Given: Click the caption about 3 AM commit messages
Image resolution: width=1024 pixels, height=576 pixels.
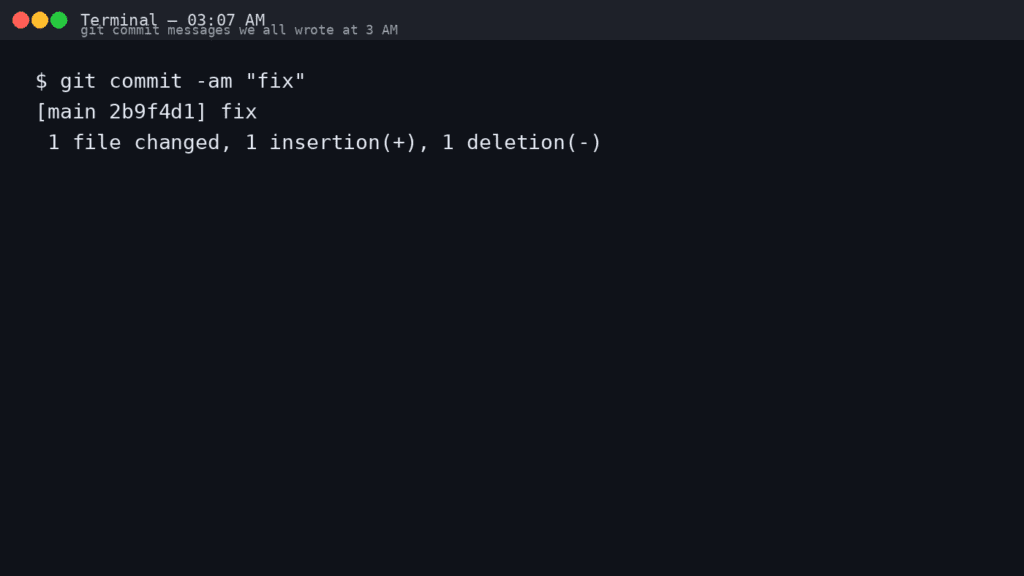Looking at the screenshot, I should click(x=240, y=30).
